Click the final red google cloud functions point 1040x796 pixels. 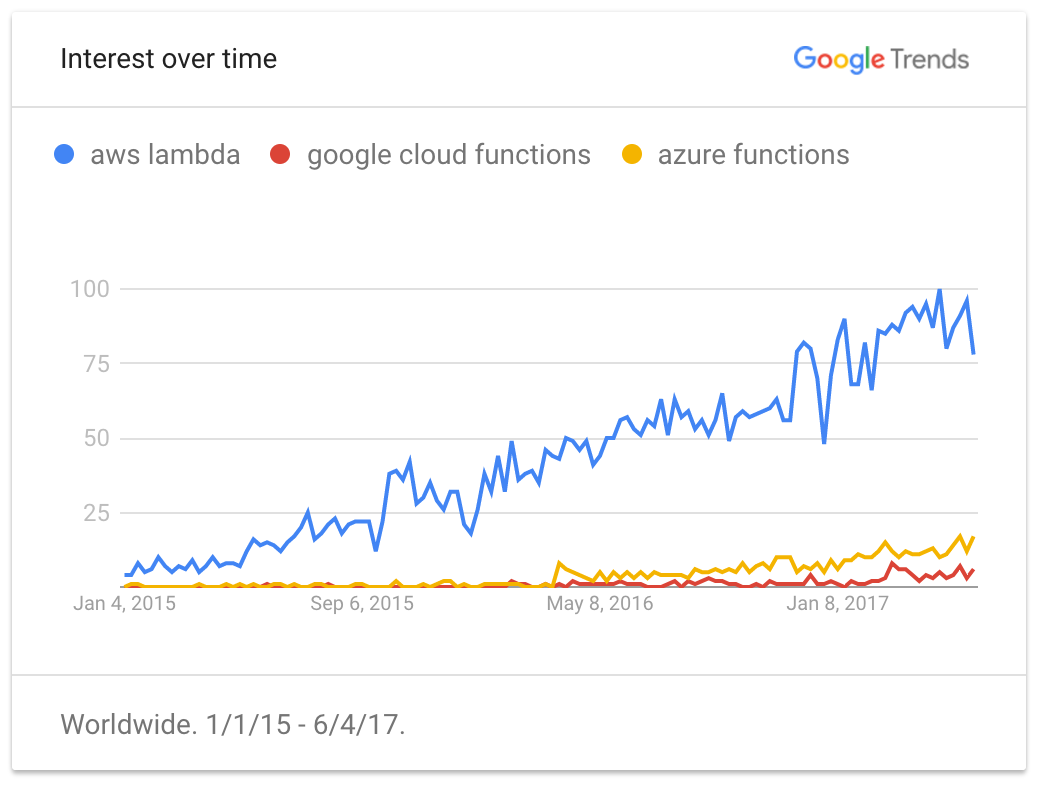pos(973,570)
